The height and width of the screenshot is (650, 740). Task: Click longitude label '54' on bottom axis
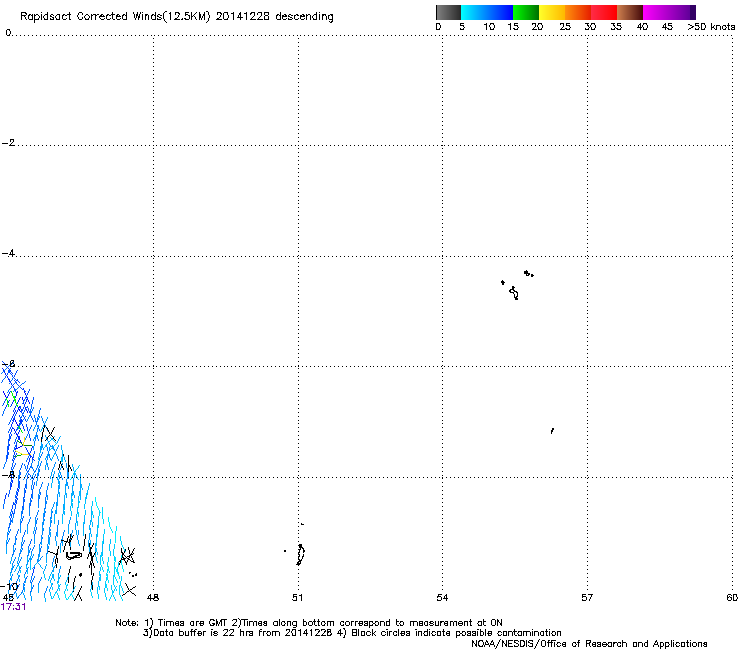[x=442, y=598]
